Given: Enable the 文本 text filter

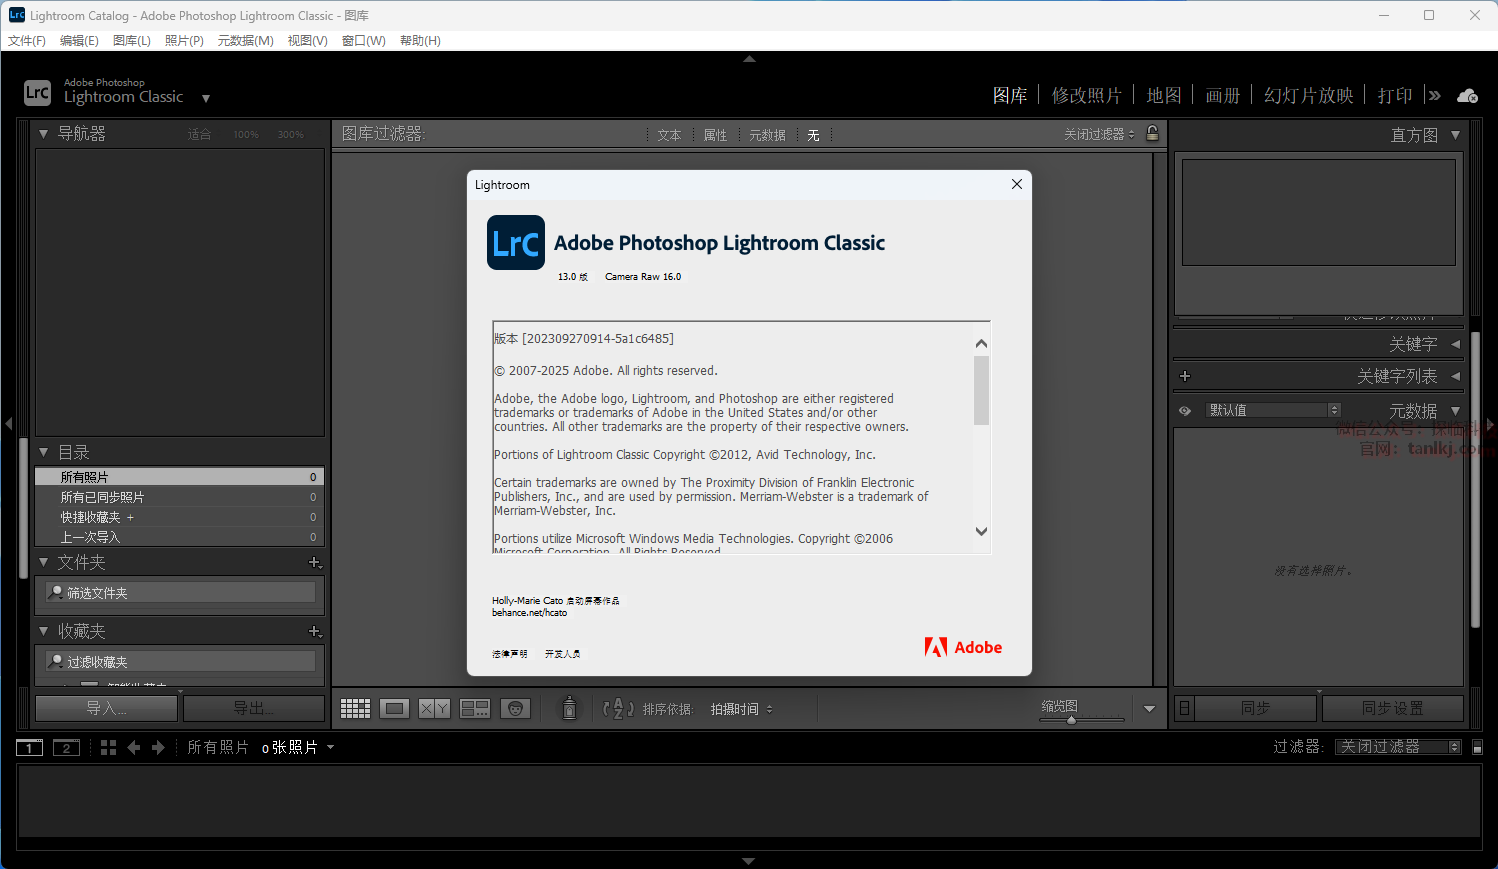Looking at the screenshot, I should pyautogui.click(x=669, y=135).
